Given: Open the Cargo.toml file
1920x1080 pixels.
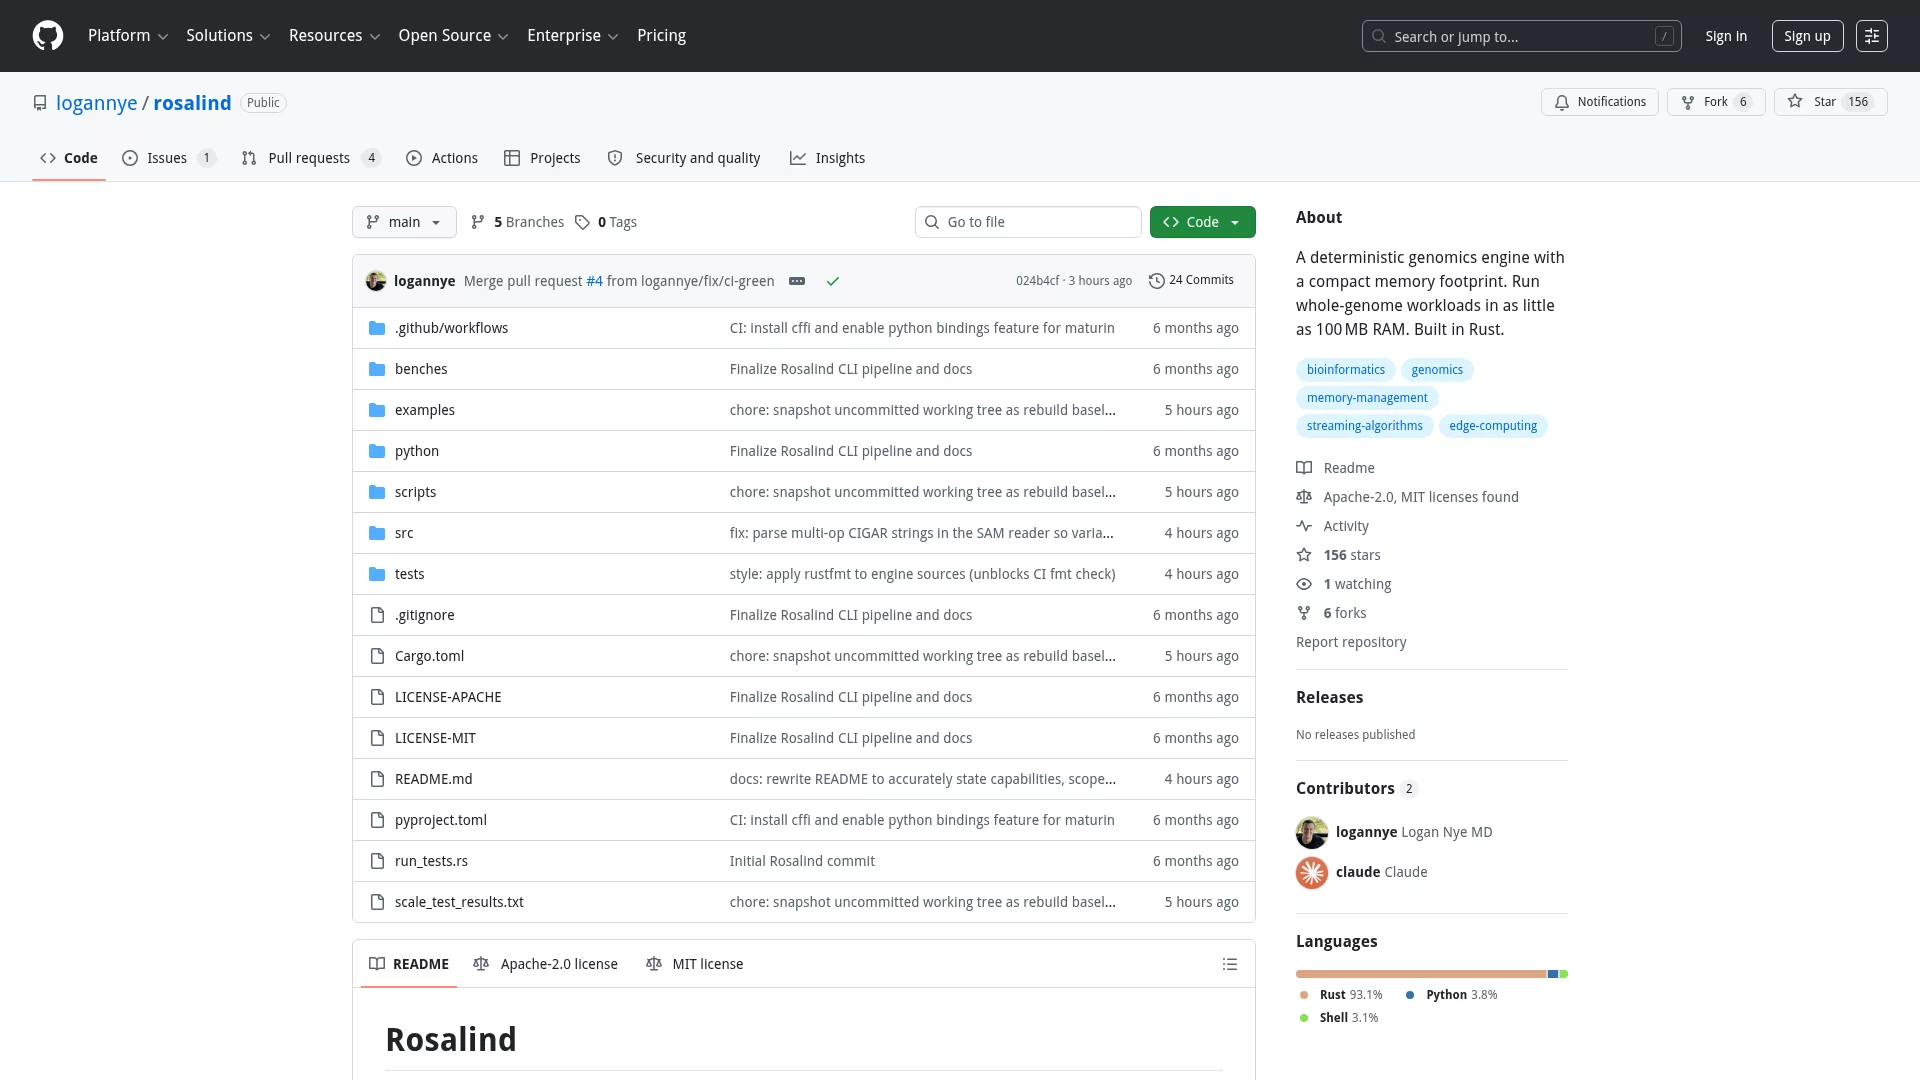Looking at the screenshot, I should (429, 656).
